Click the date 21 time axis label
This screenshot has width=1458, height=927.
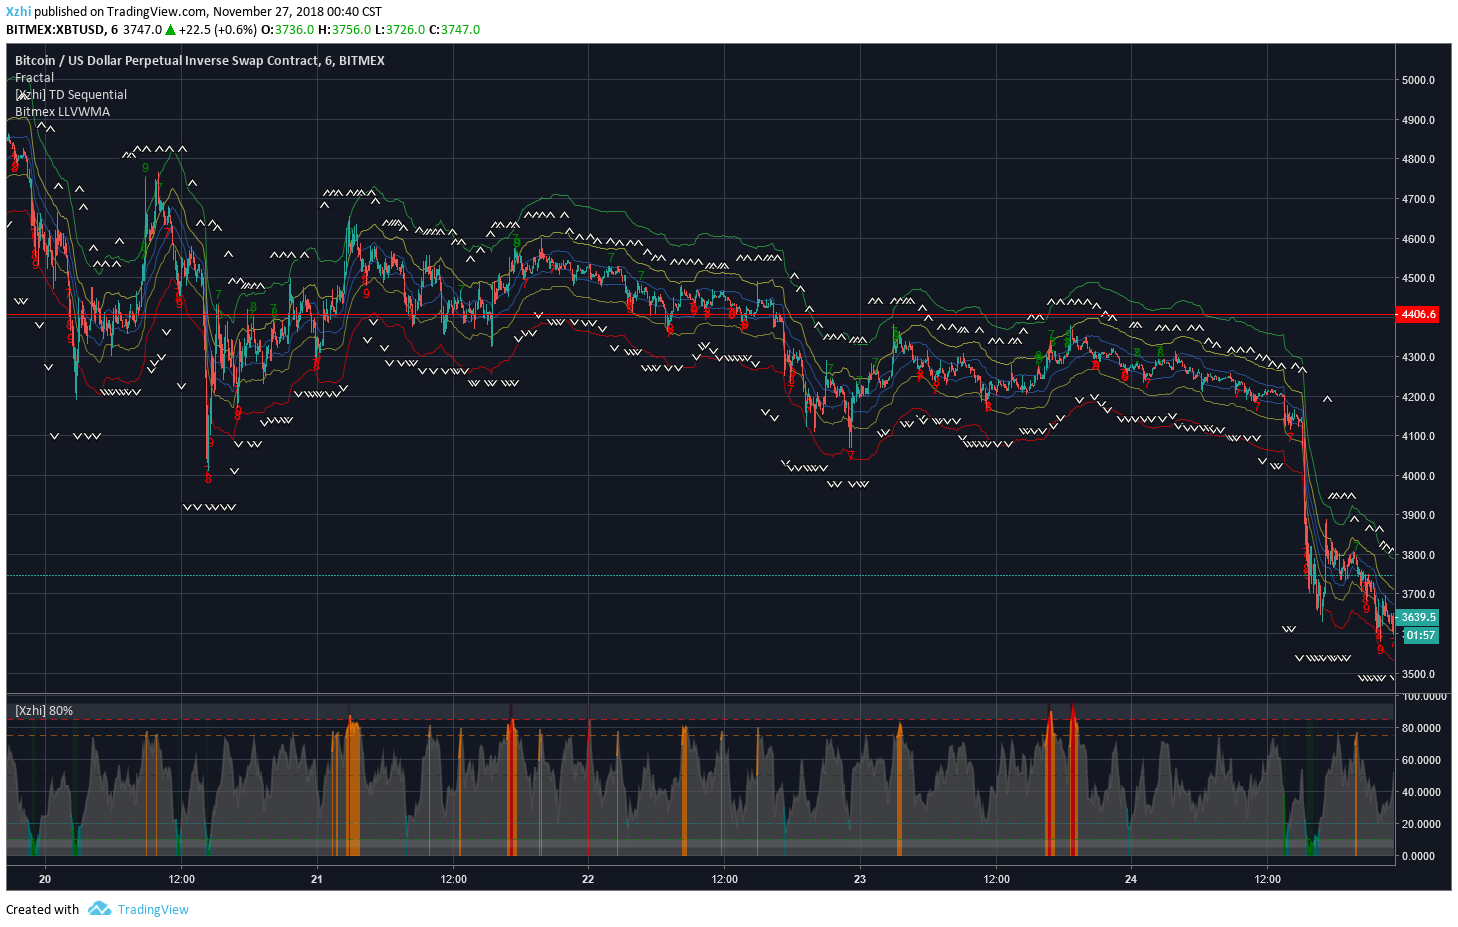317,880
